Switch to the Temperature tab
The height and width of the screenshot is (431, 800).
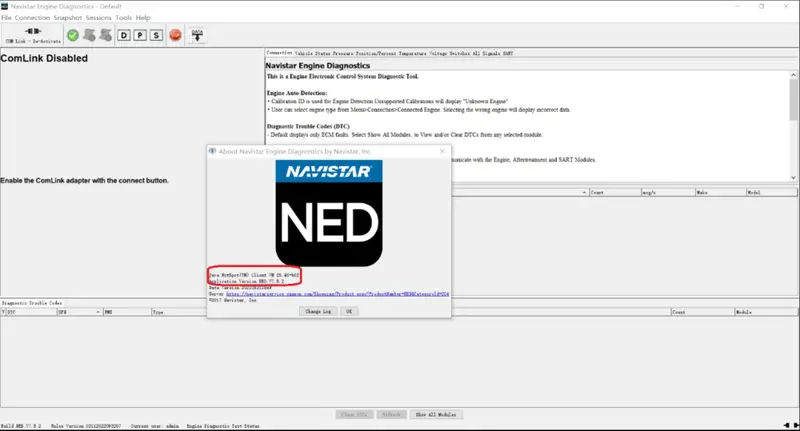(x=413, y=53)
